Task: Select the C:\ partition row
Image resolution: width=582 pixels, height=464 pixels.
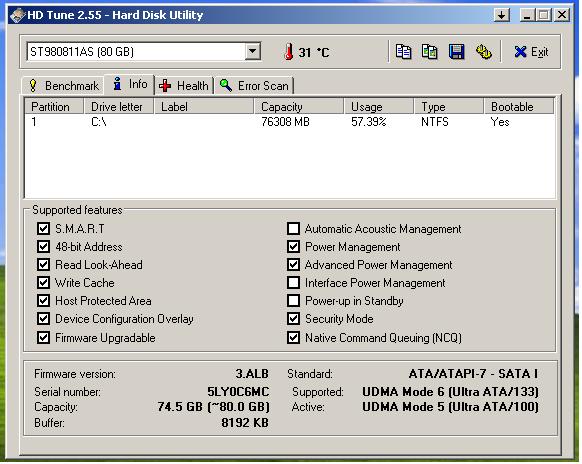Action: point(290,122)
